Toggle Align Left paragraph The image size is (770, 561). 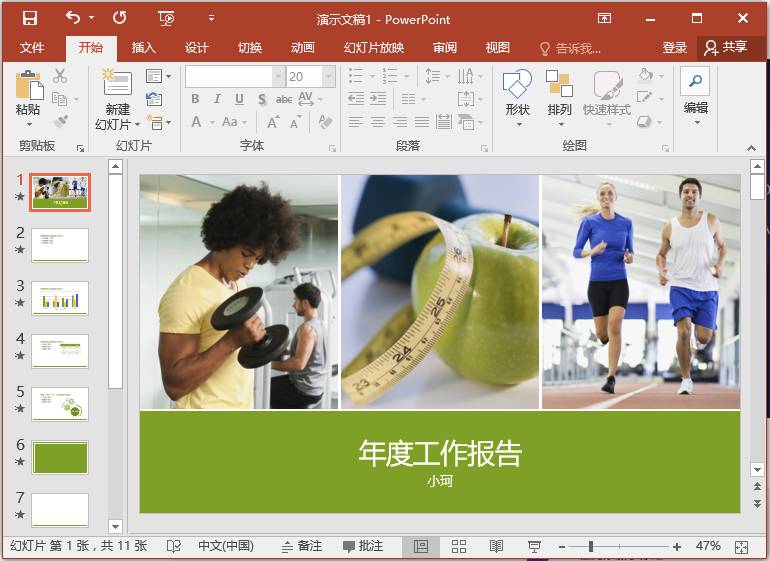[356, 122]
